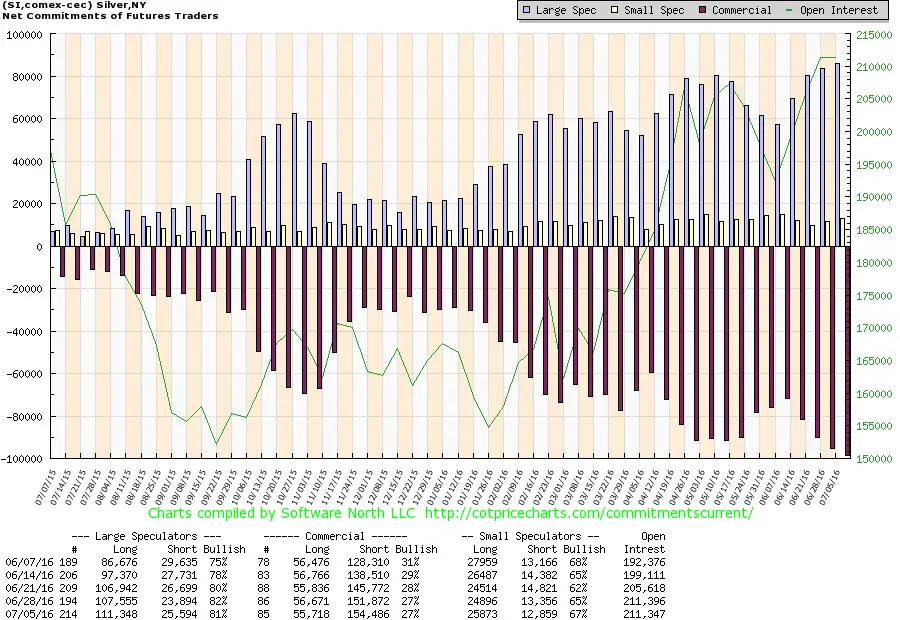Select the "Commercial" legend label

[742, 10]
